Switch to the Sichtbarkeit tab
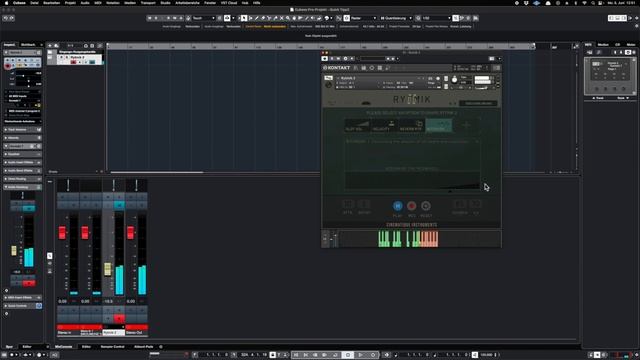Viewport: 640px width, 360px height. [28, 44]
